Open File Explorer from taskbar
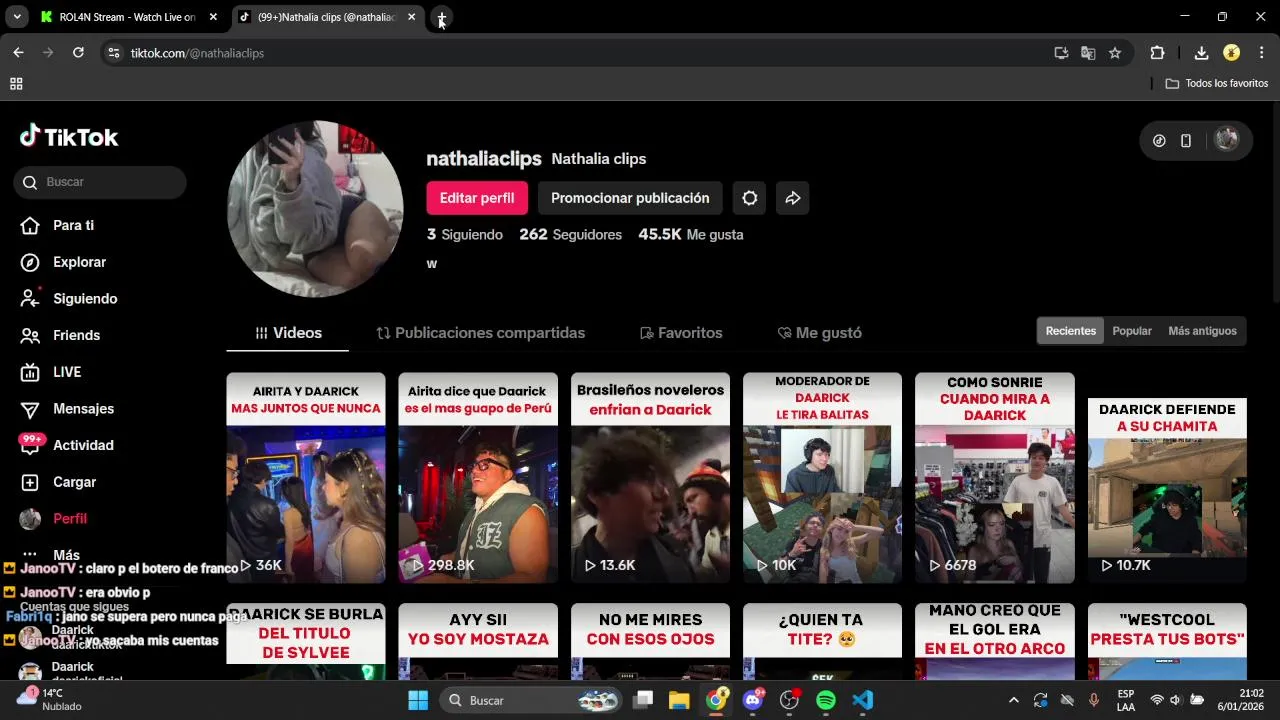This screenshot has height=720, width=1280. coord(679,700)
